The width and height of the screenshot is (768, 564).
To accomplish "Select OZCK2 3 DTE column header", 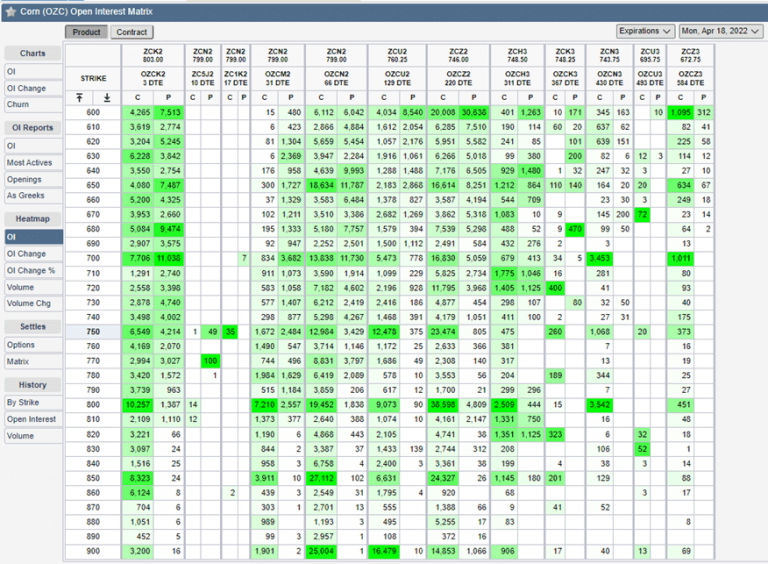I will coord(153,78).
